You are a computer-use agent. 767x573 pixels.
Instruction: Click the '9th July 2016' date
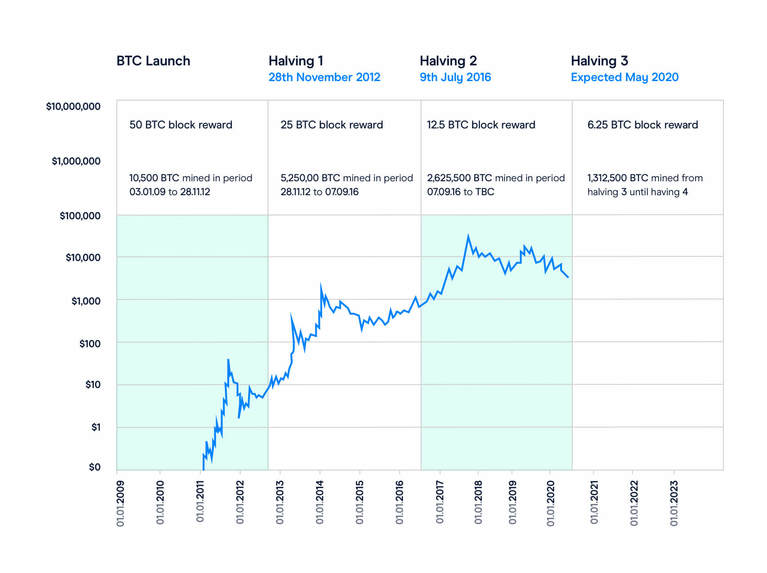[455, 77]
